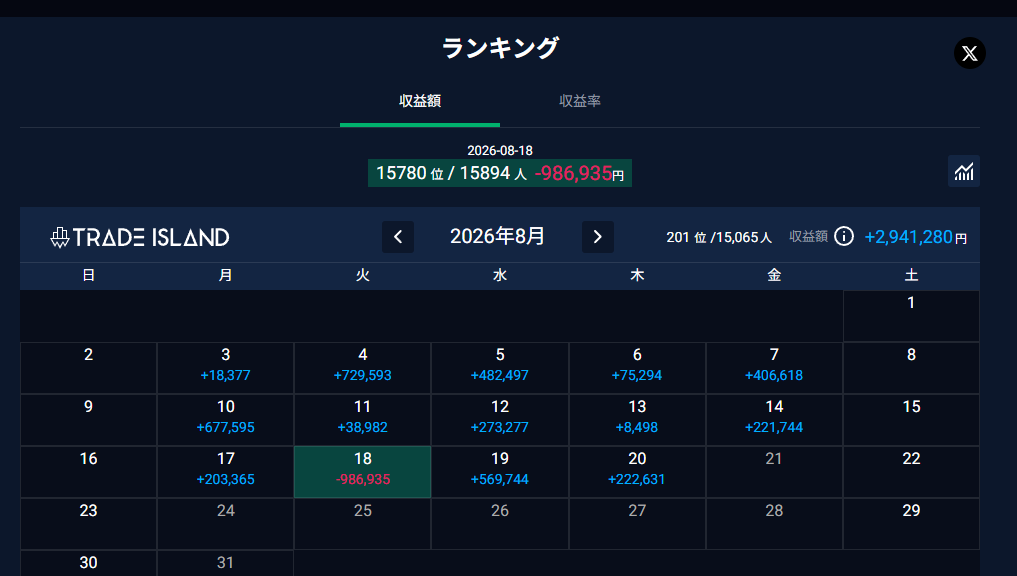This screenshot has height=576, width=1017.
Task: Select August 5 showing +482,497
Action: coord(500,368)
